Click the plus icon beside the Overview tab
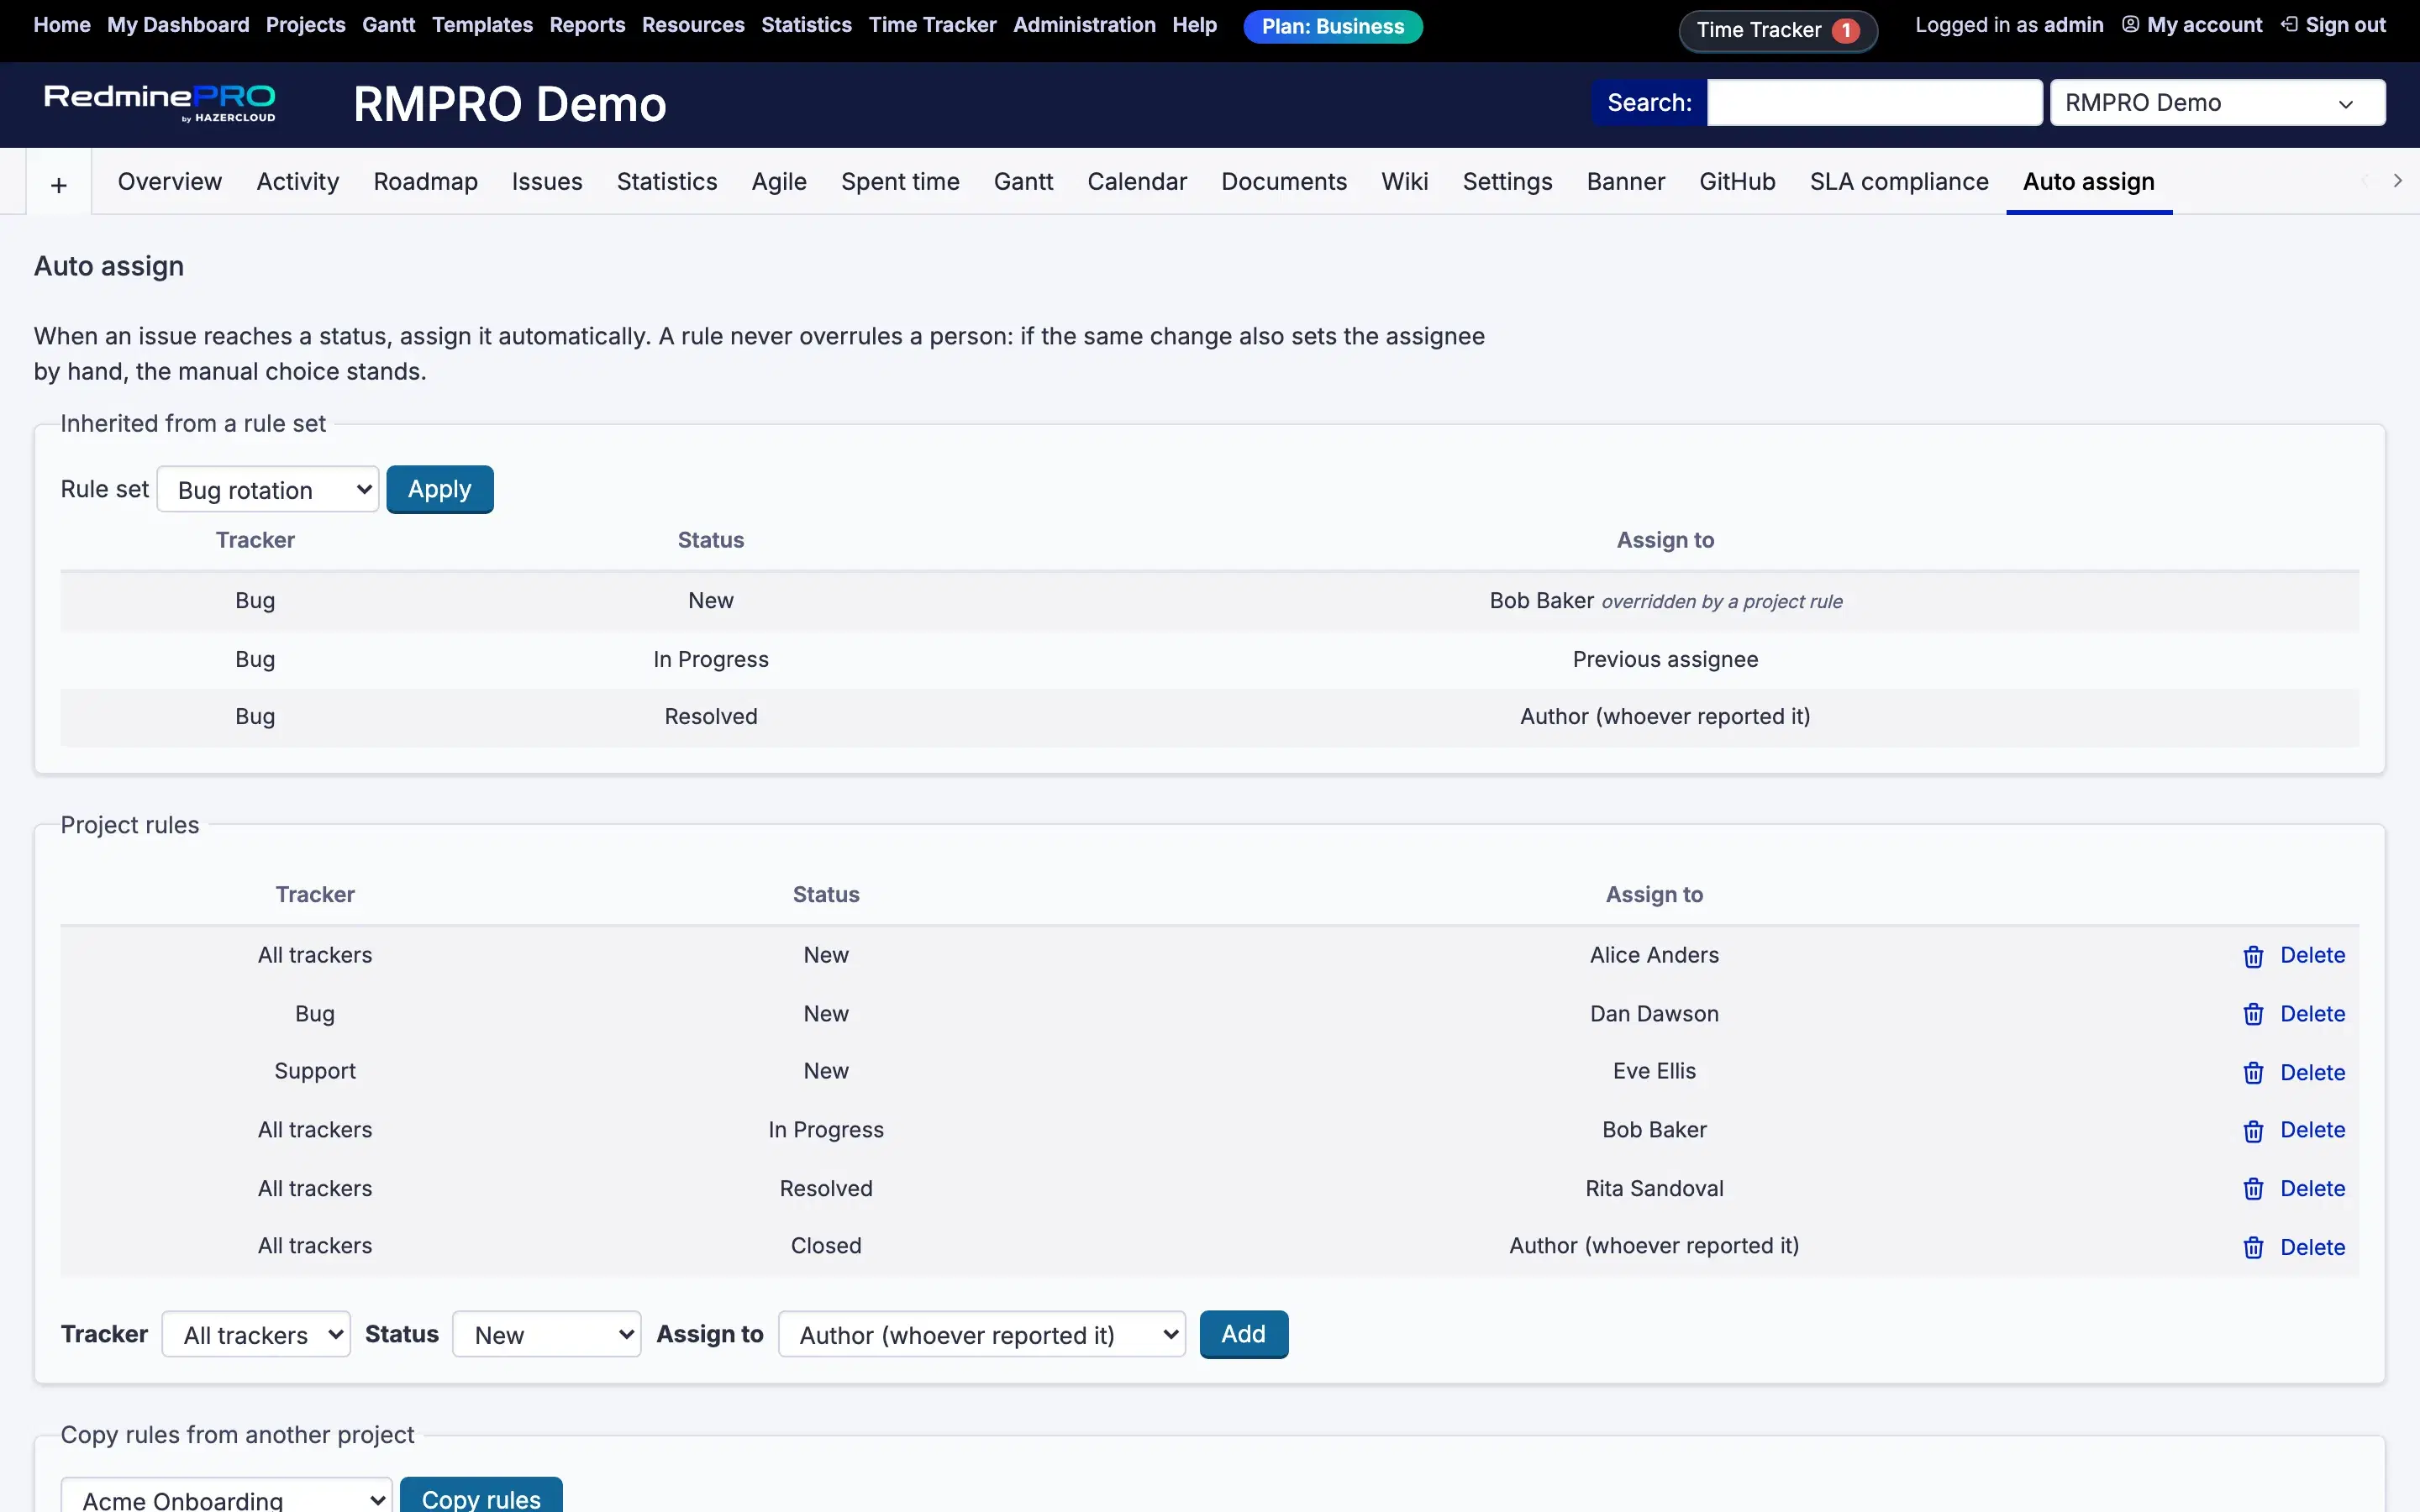Screen dimensions: 2420x1512 (59, 185)
